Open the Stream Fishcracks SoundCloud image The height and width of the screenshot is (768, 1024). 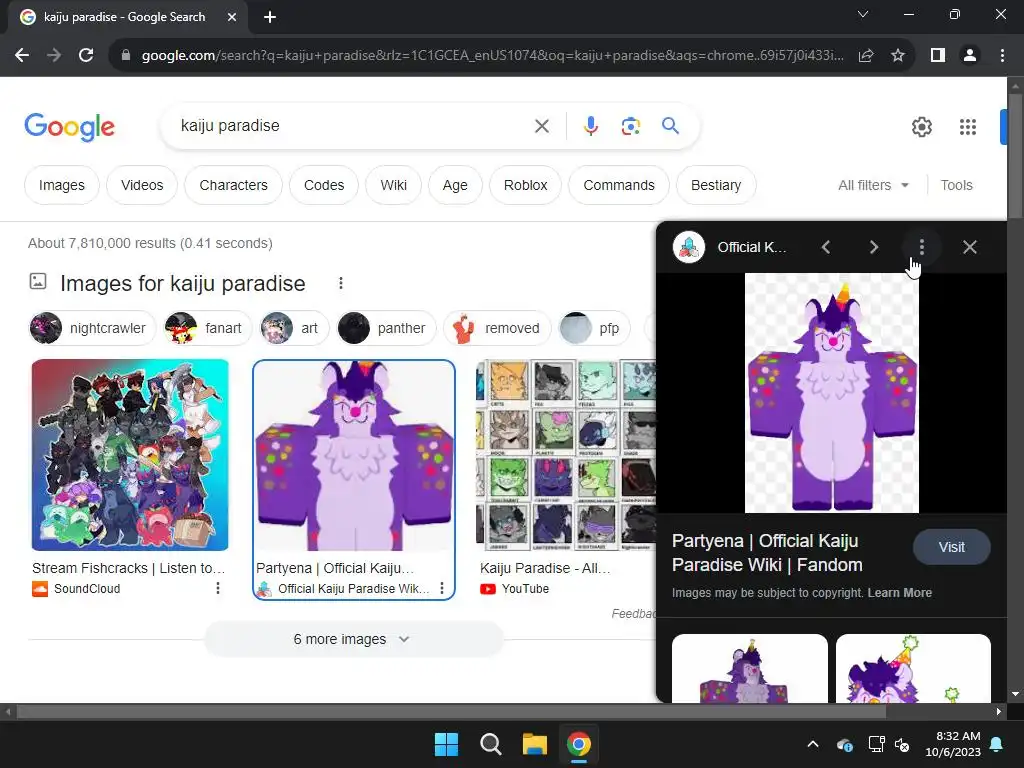(130, 455)
